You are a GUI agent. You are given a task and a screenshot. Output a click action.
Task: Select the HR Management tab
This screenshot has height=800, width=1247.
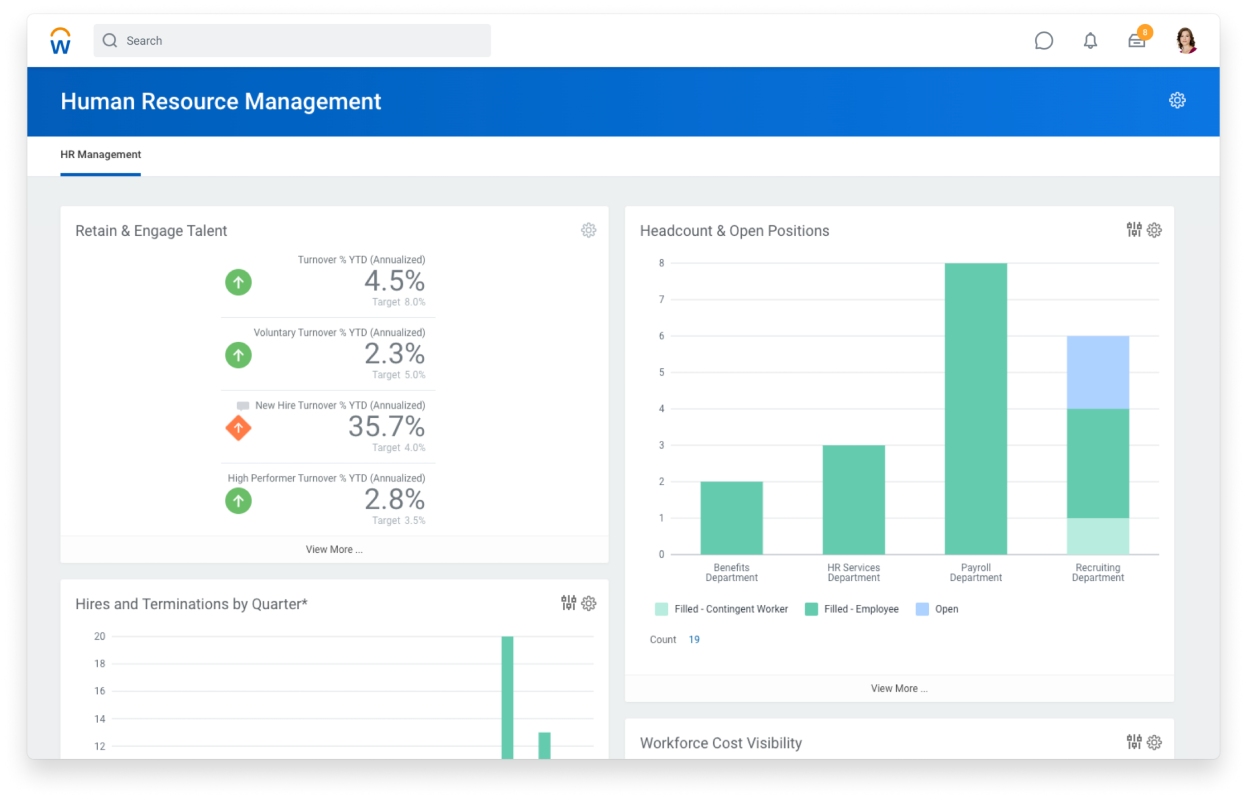pos(100,155)
